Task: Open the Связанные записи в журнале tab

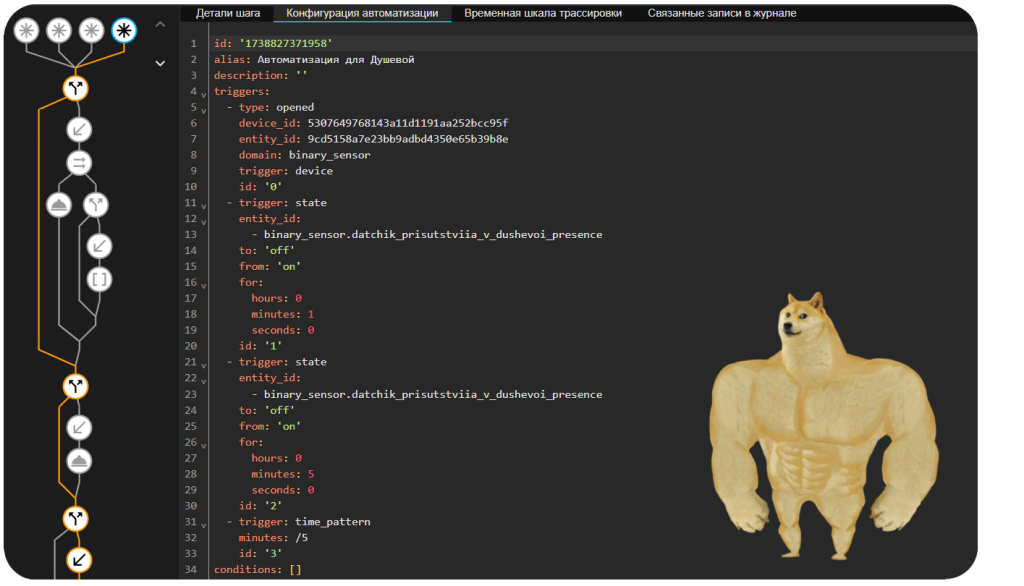Action: [x=722, y=13]
